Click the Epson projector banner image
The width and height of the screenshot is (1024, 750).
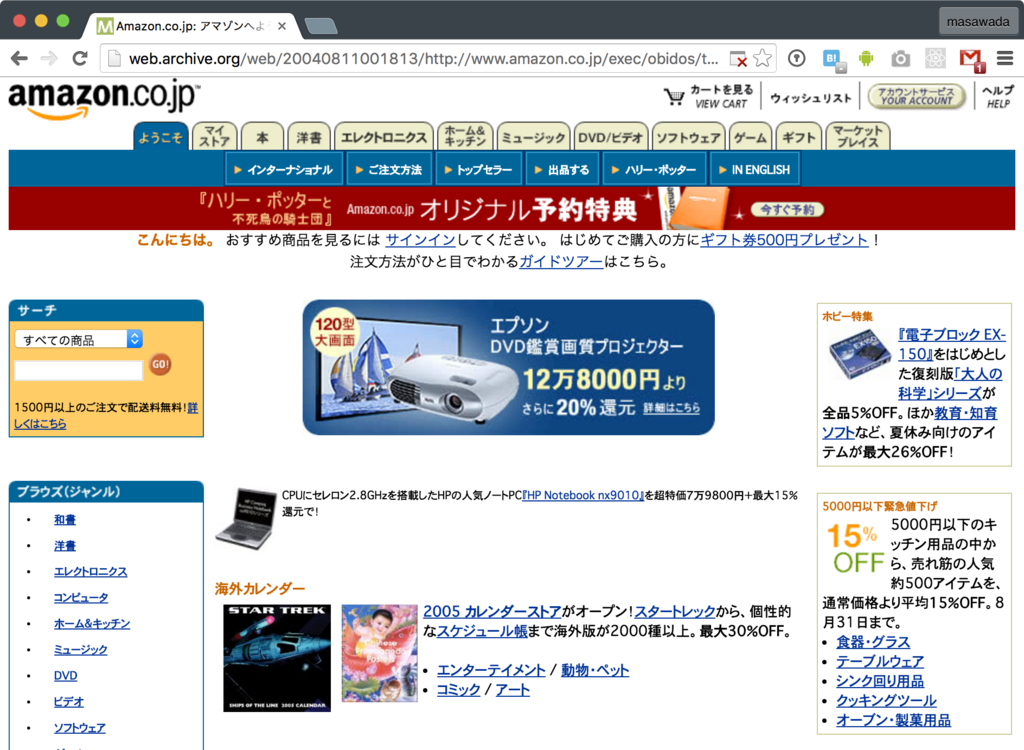(509, 367)
